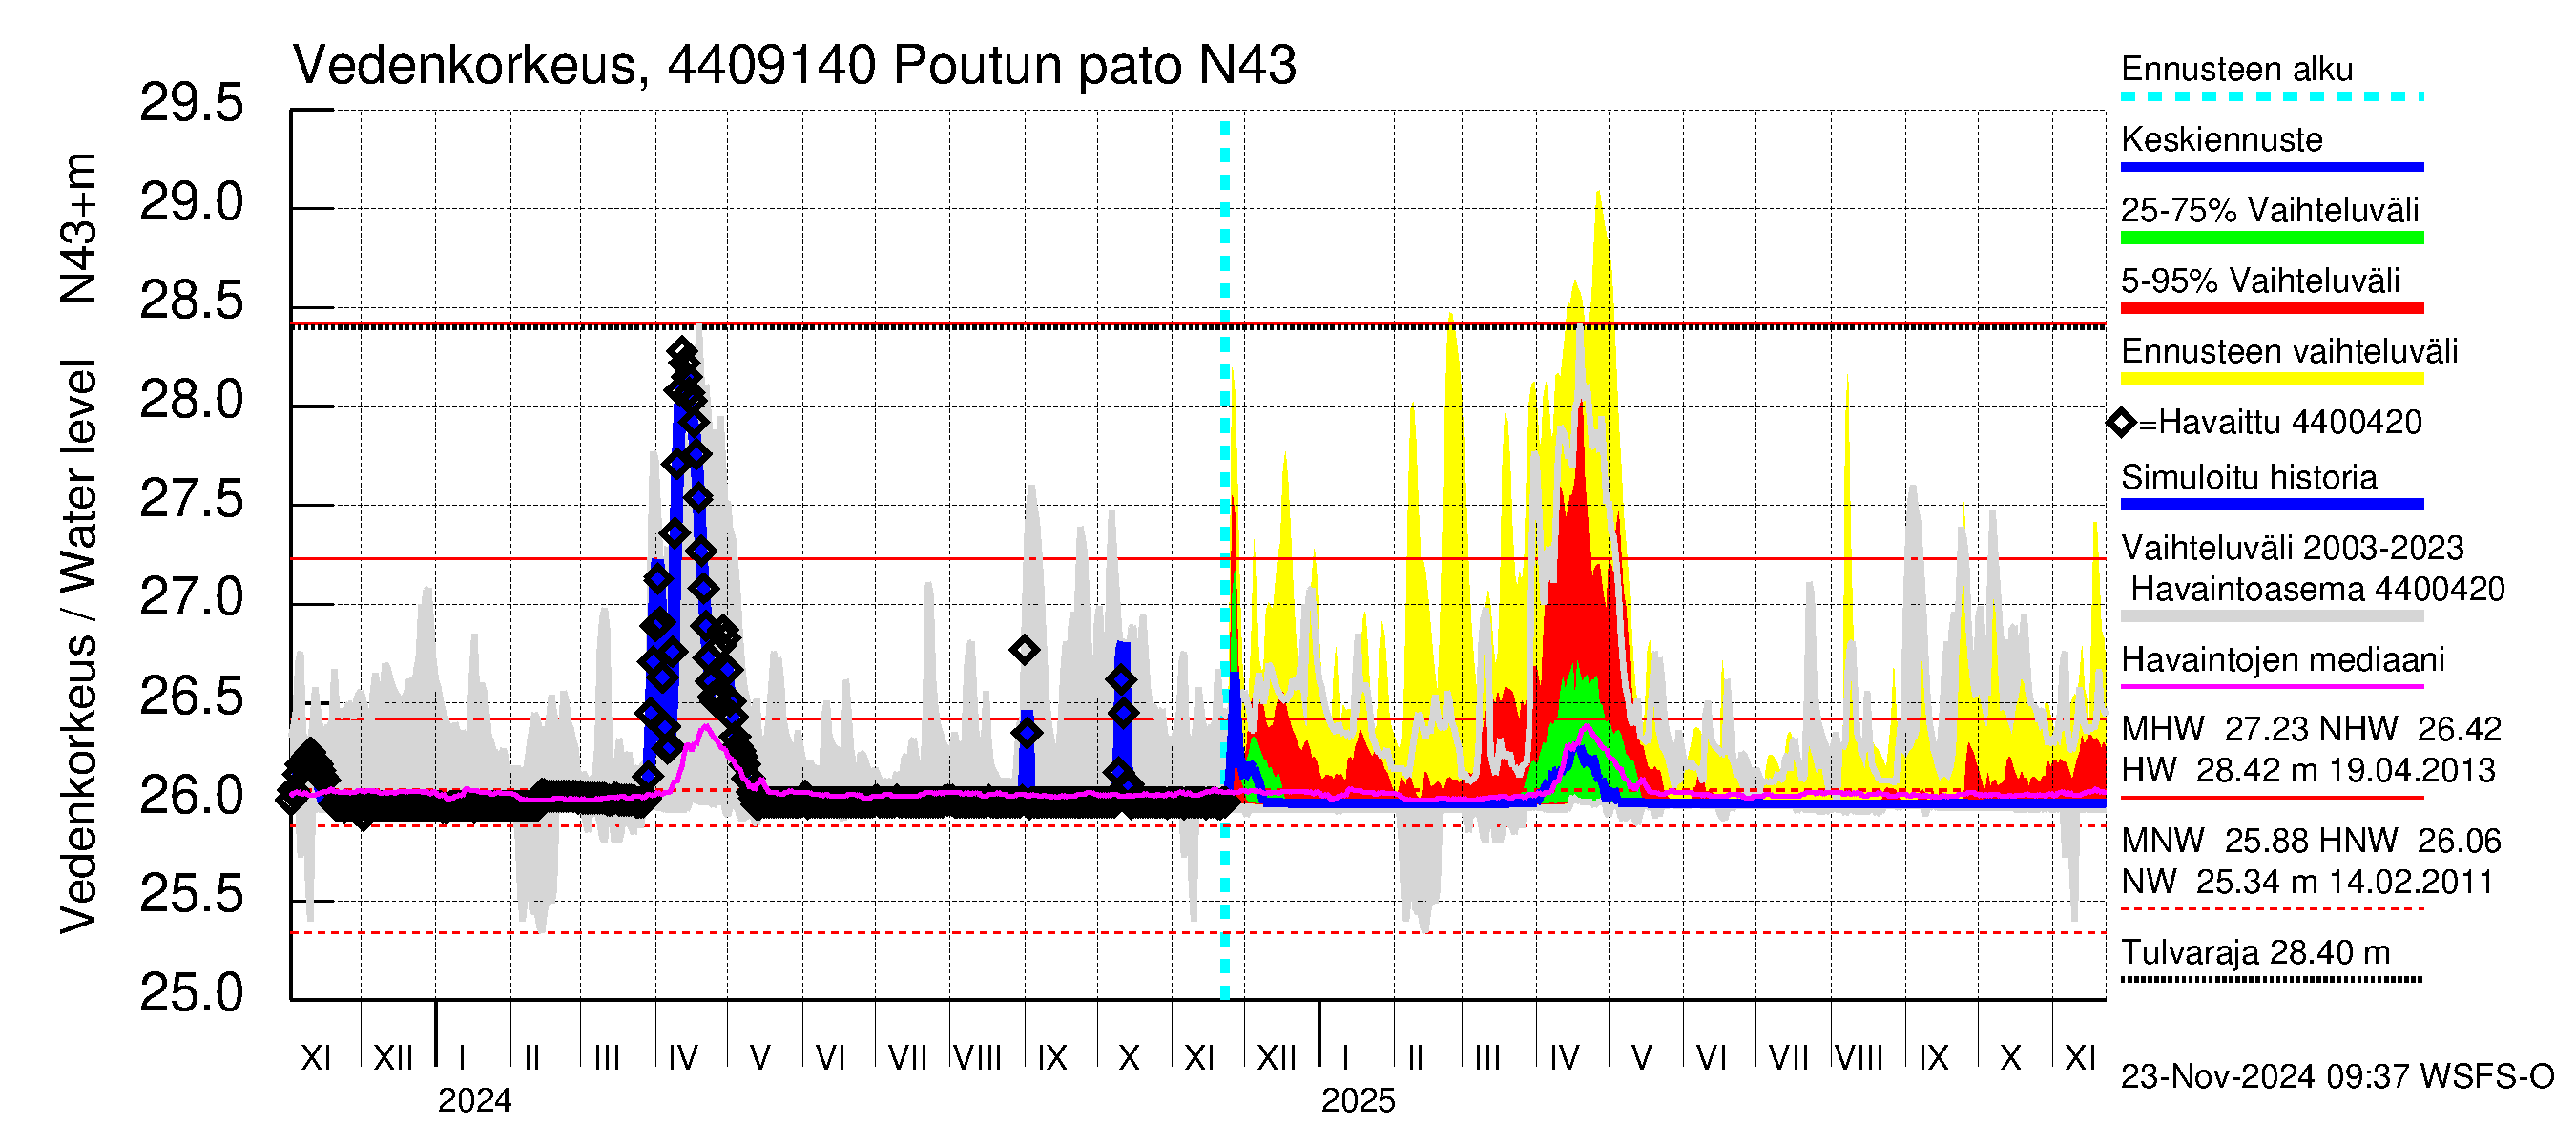Click the y-axis value 27.0
2576x1145 pixels.
click(x=191, y=597)
